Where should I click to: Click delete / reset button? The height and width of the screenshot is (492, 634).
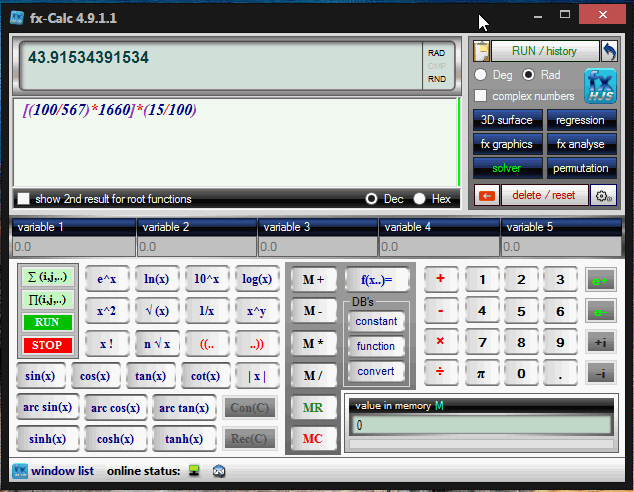coord(544,196)
